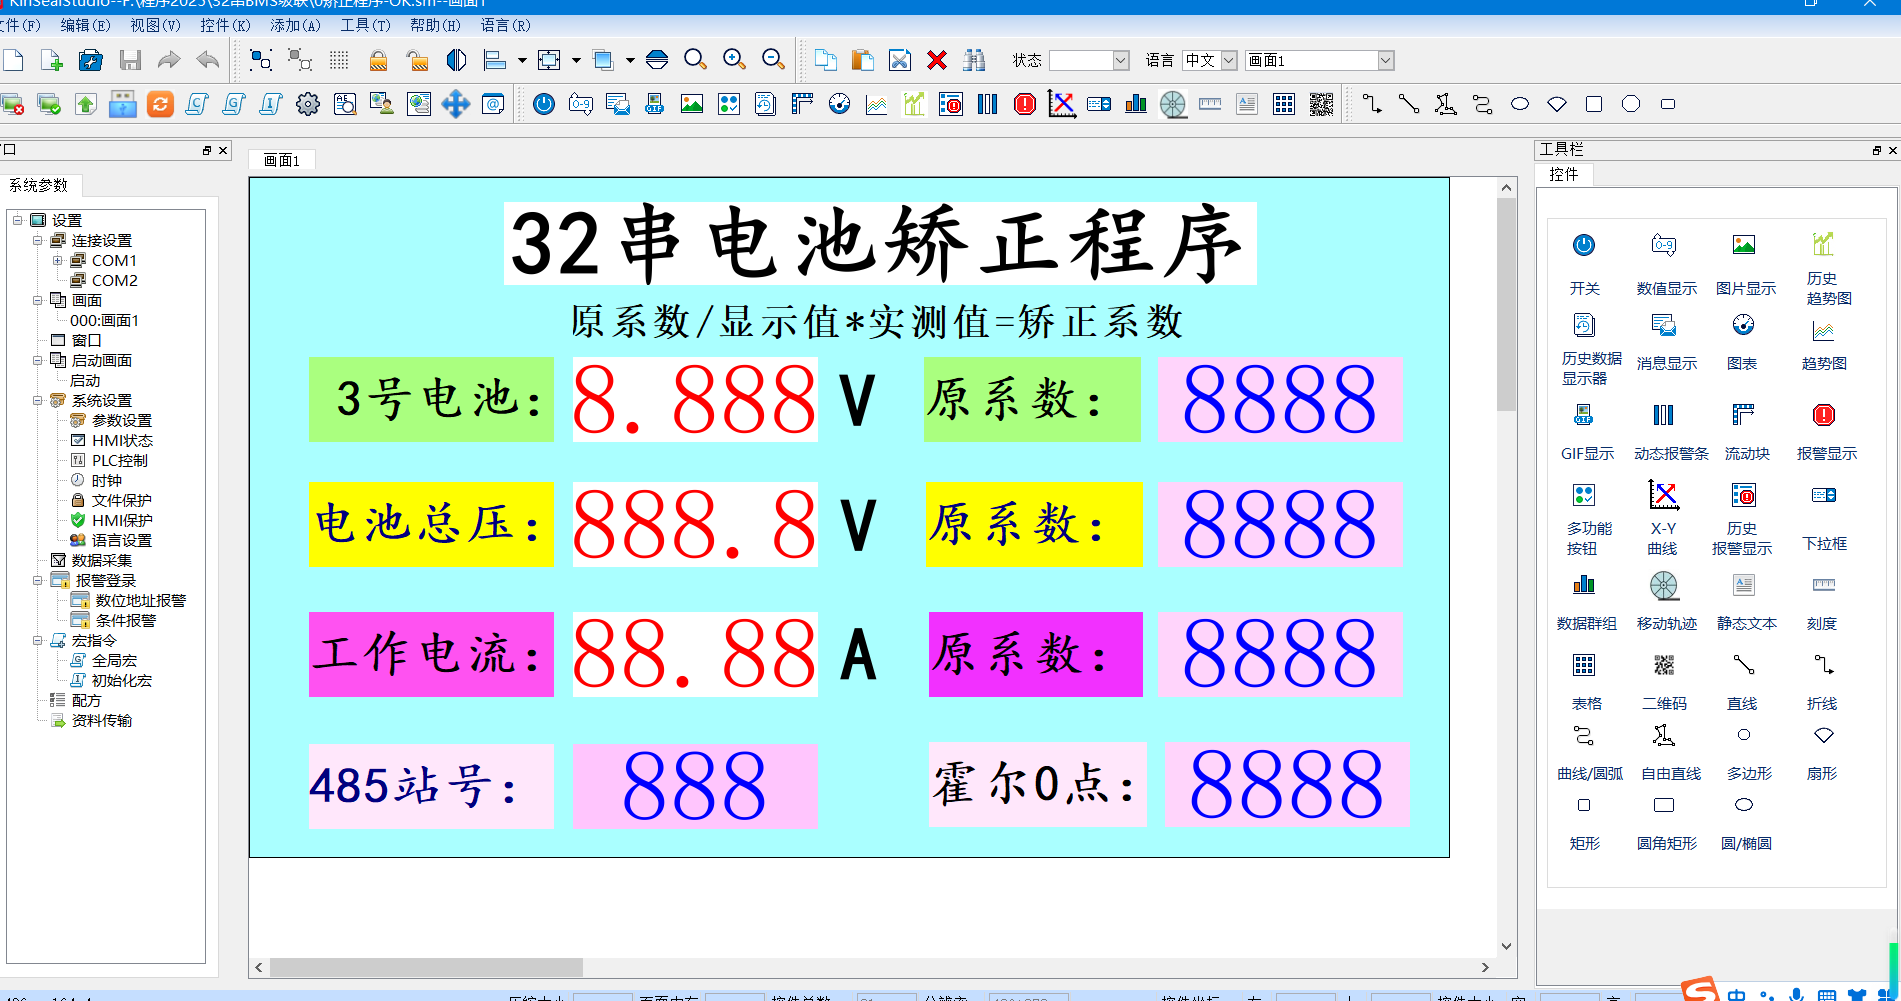Select the 扇形 fan shape tool
The width and height of the screenshot is (1901, 1001).
(x=1822, y=734)
